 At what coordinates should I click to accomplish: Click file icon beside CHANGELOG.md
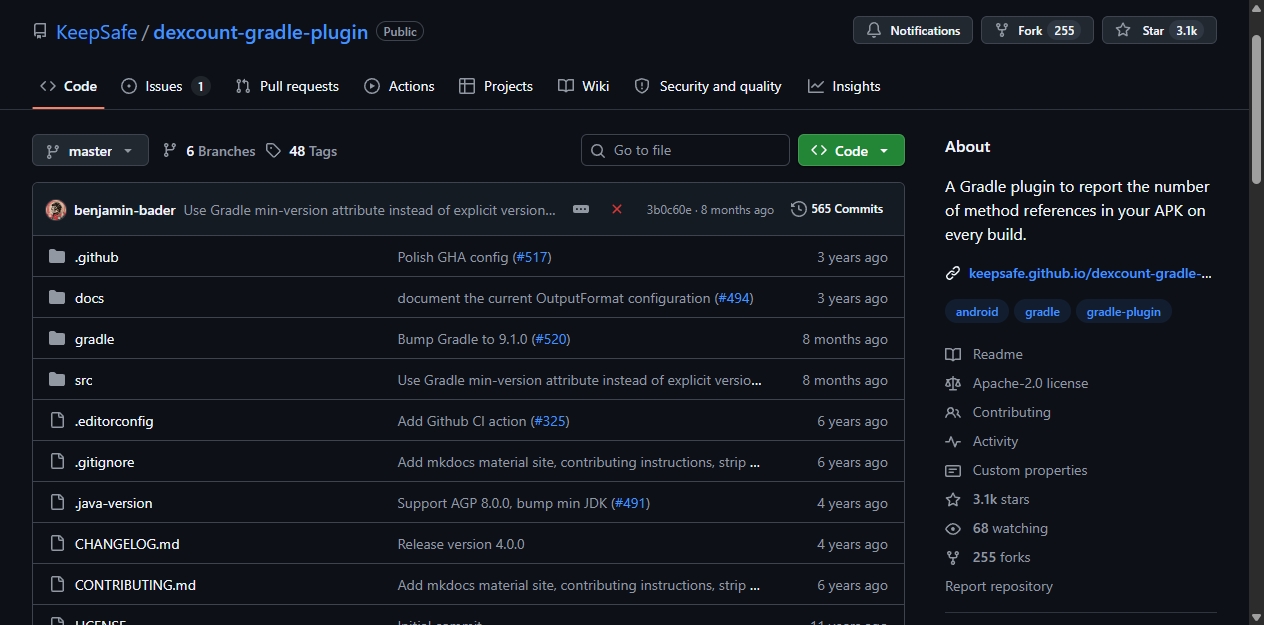(57, 544)
